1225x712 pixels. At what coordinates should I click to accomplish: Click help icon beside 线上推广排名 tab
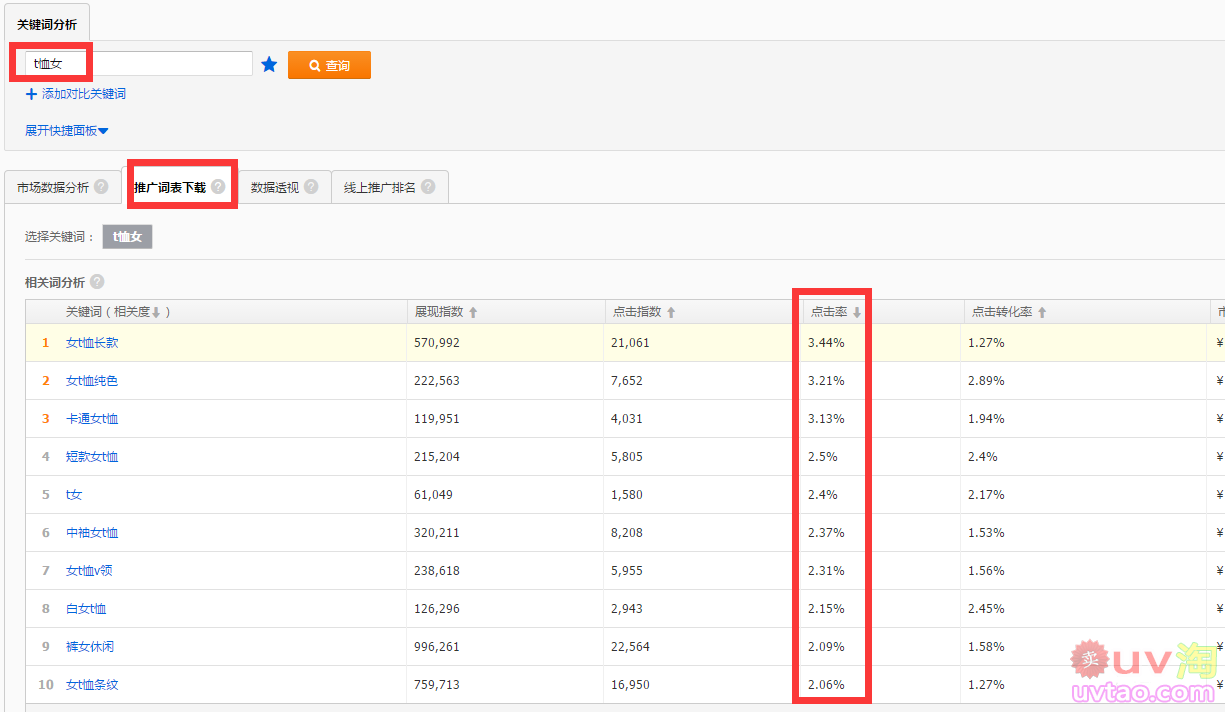[x=428, y=187]
